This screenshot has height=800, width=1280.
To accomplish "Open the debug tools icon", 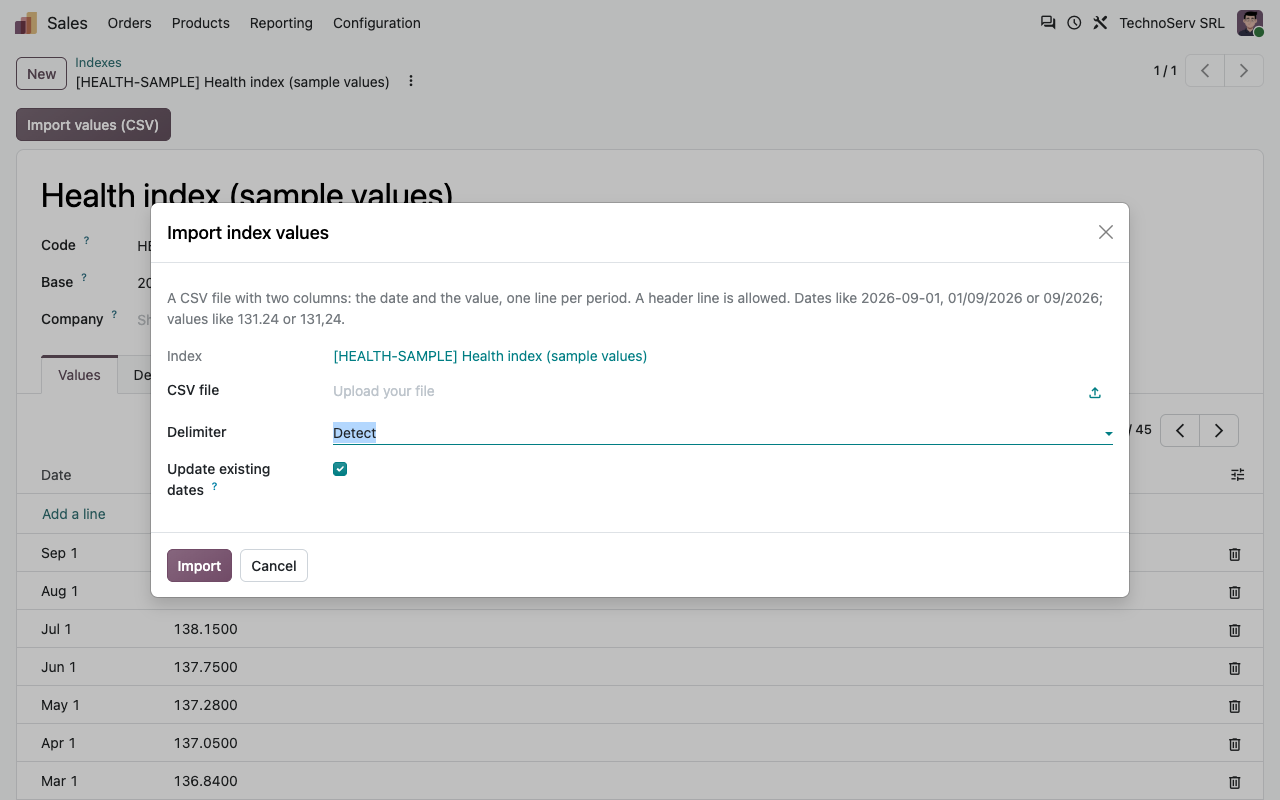I will pyautogui.click(x=1100, y=22).
